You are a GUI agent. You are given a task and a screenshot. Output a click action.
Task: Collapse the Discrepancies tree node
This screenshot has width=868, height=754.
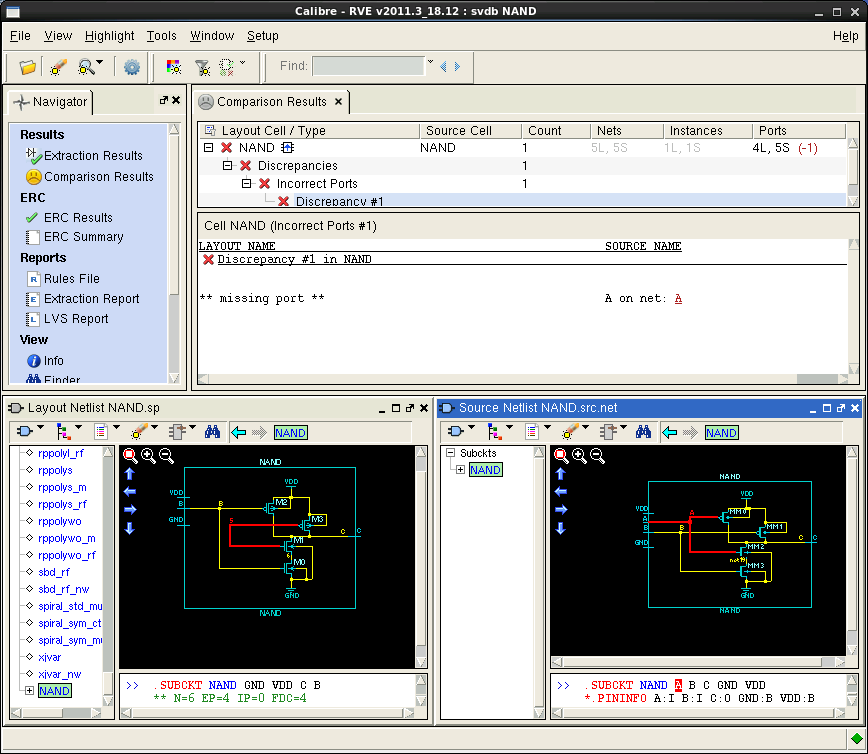228,166
